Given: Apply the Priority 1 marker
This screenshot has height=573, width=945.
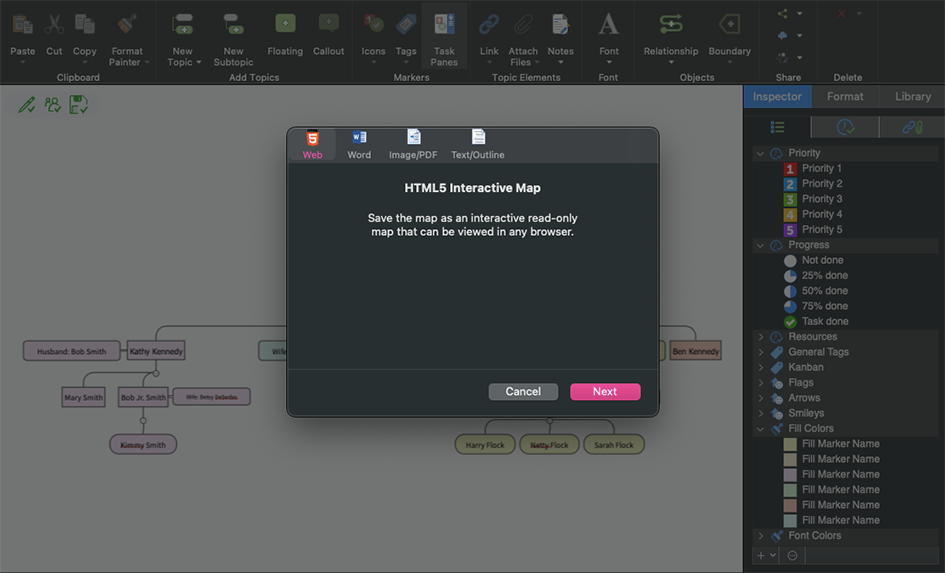Looking at the screenshot, I should [812, 169].
